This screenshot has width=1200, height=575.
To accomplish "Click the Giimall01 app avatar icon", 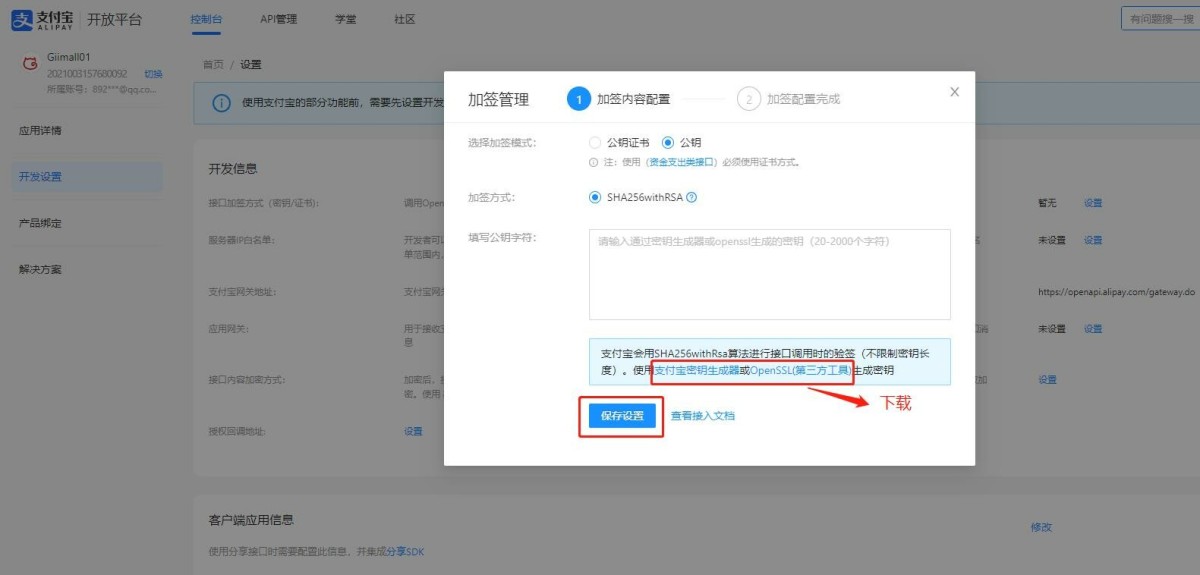I will [x=30, y=64].
